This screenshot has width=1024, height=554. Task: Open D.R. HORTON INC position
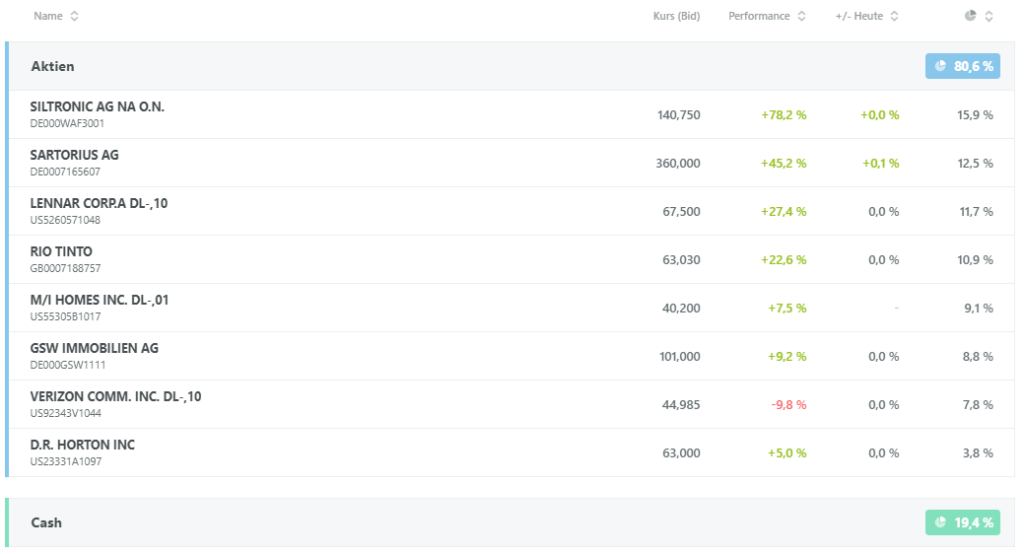click(x=82, y=445)
